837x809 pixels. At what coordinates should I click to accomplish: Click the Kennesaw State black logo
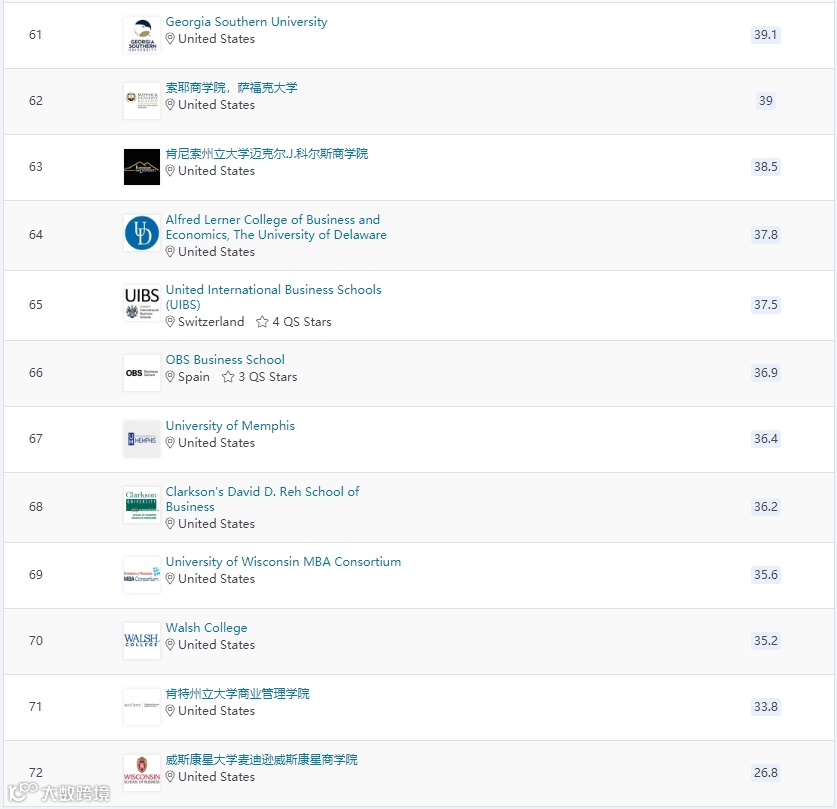coord(142,167)
